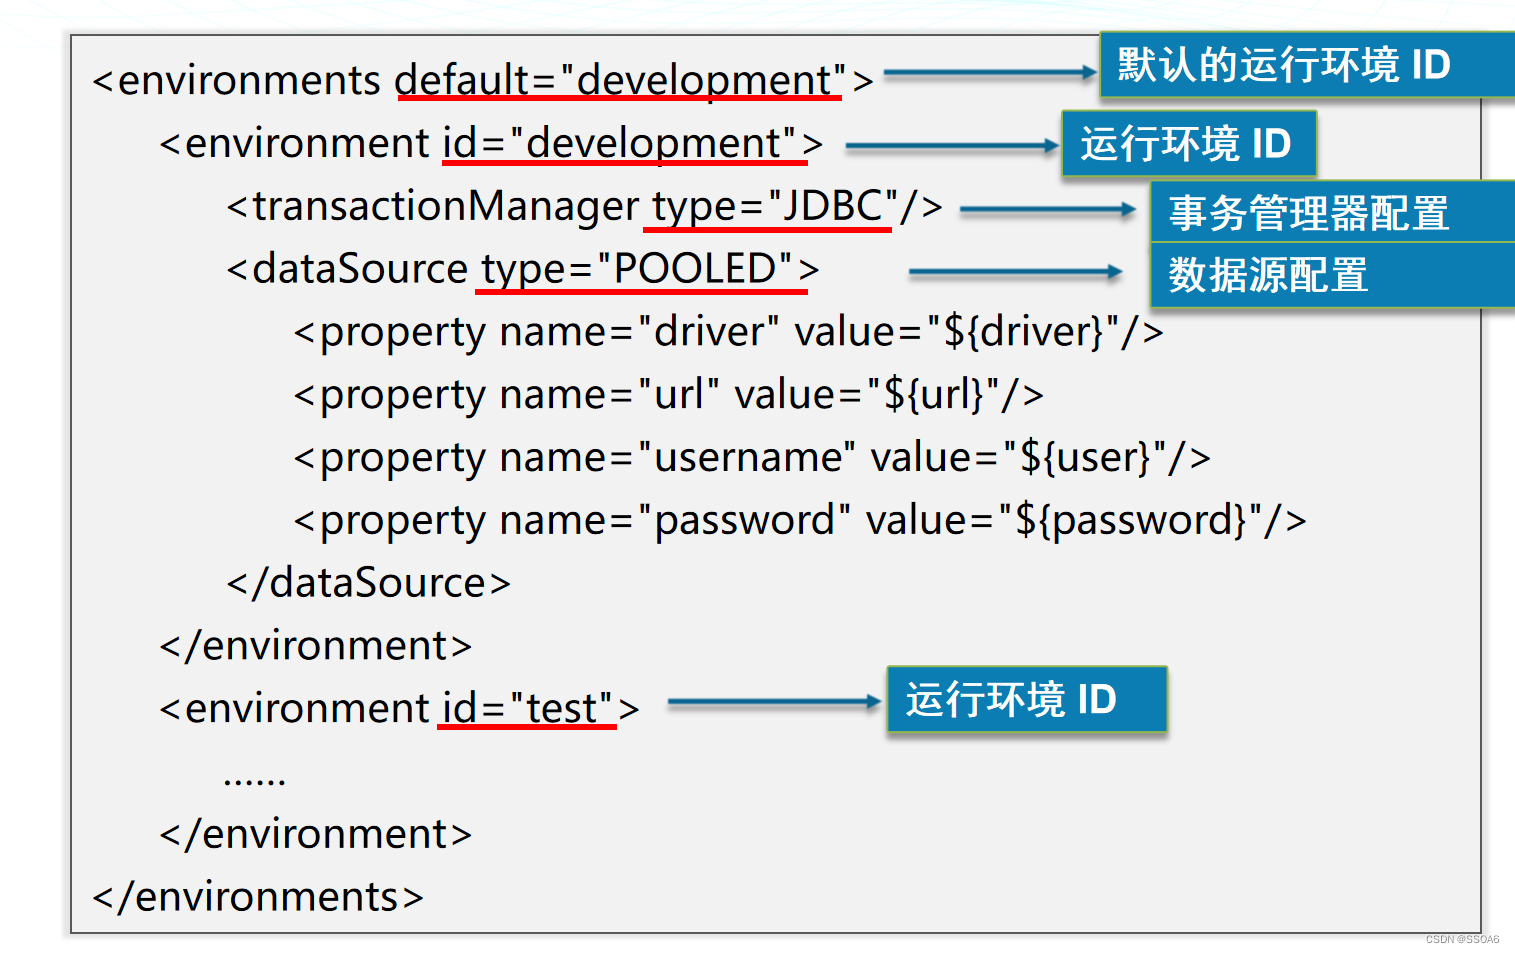Click the '事务管理器配置' label box

click(x=1332, y=212)
